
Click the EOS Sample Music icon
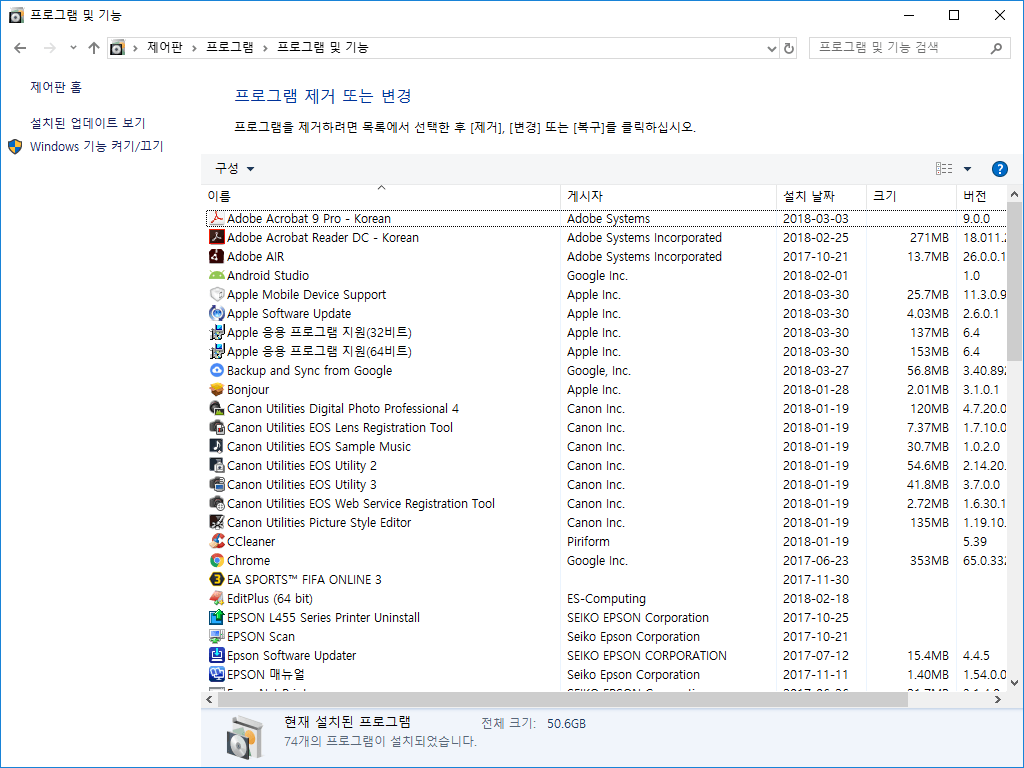click(x=217, y=446)
